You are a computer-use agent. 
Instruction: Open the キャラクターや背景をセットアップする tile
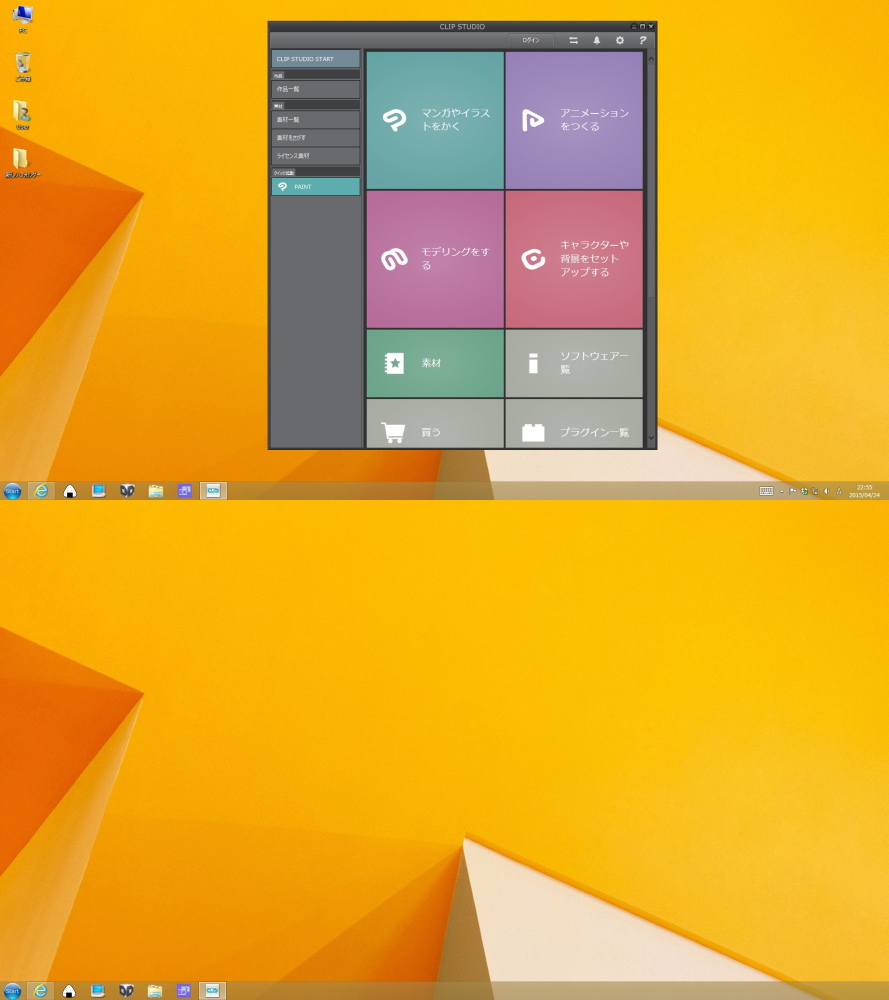pos(574,259)
